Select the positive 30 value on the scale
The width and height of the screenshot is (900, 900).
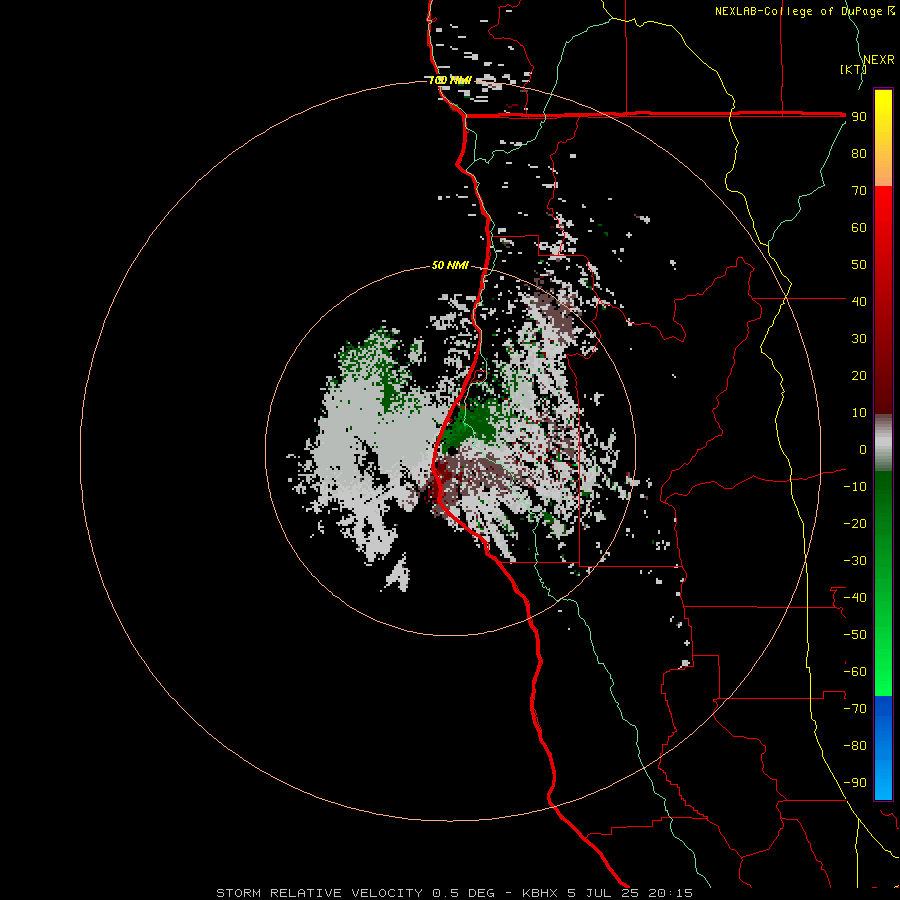point(859,339)
